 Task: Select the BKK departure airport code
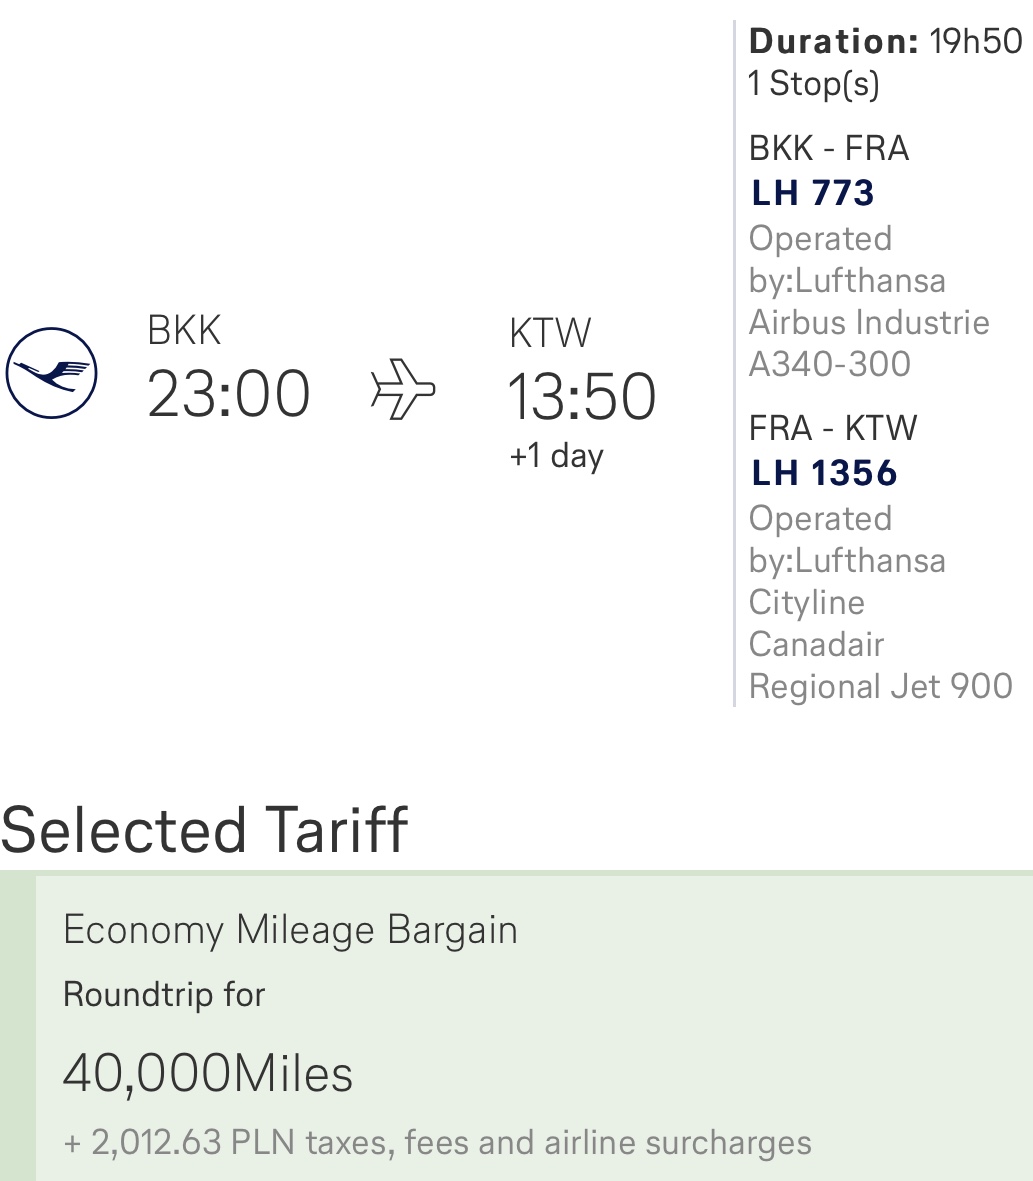point(184,330)
